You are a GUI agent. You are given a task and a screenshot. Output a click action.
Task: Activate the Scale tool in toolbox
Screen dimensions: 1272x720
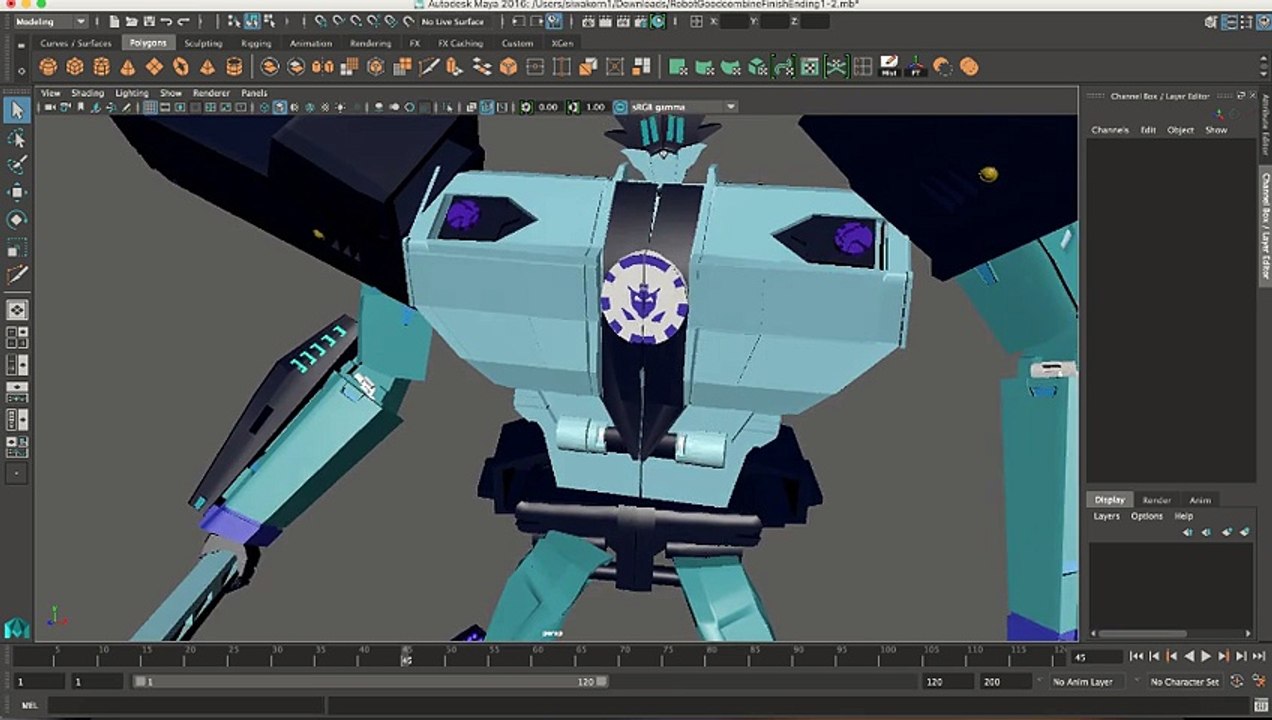17,247
